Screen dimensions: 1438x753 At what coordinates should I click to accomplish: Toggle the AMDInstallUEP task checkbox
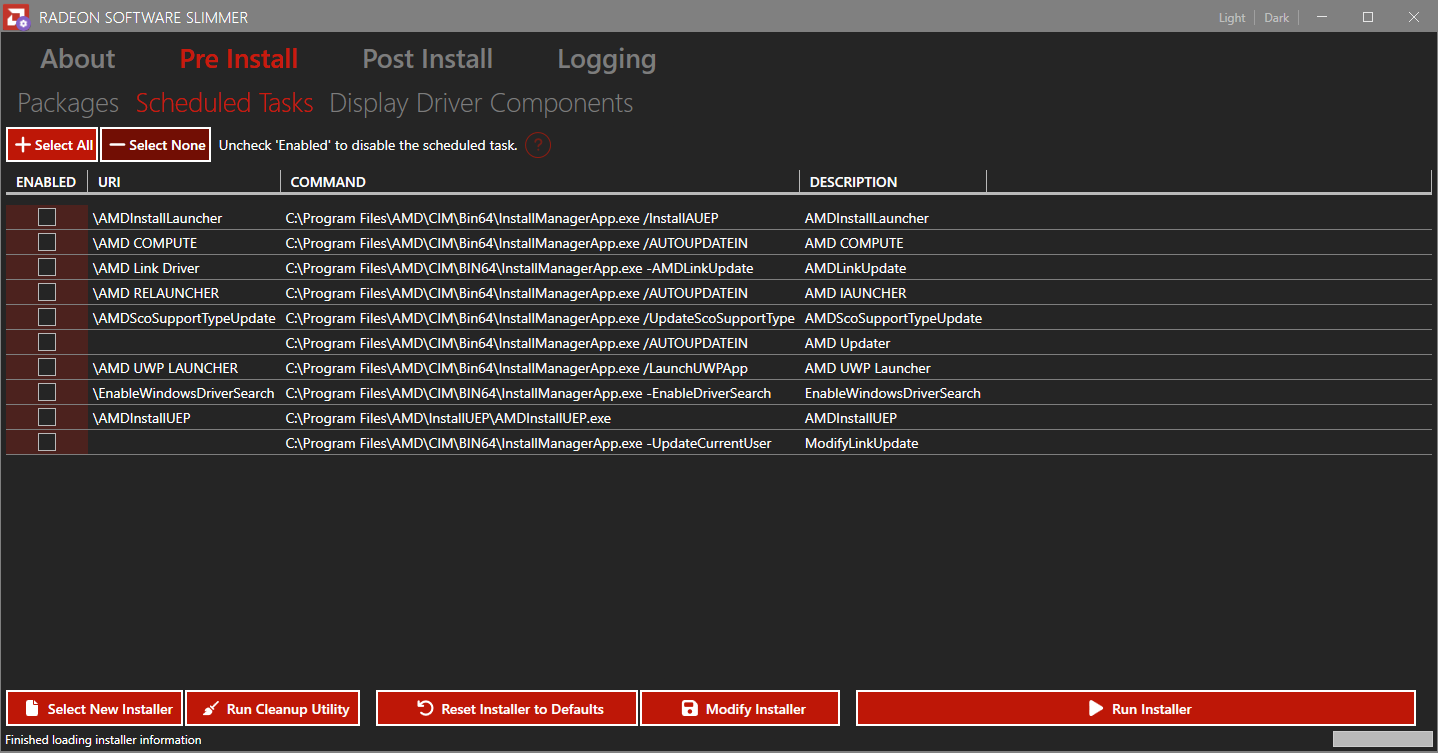click(47, 417)
